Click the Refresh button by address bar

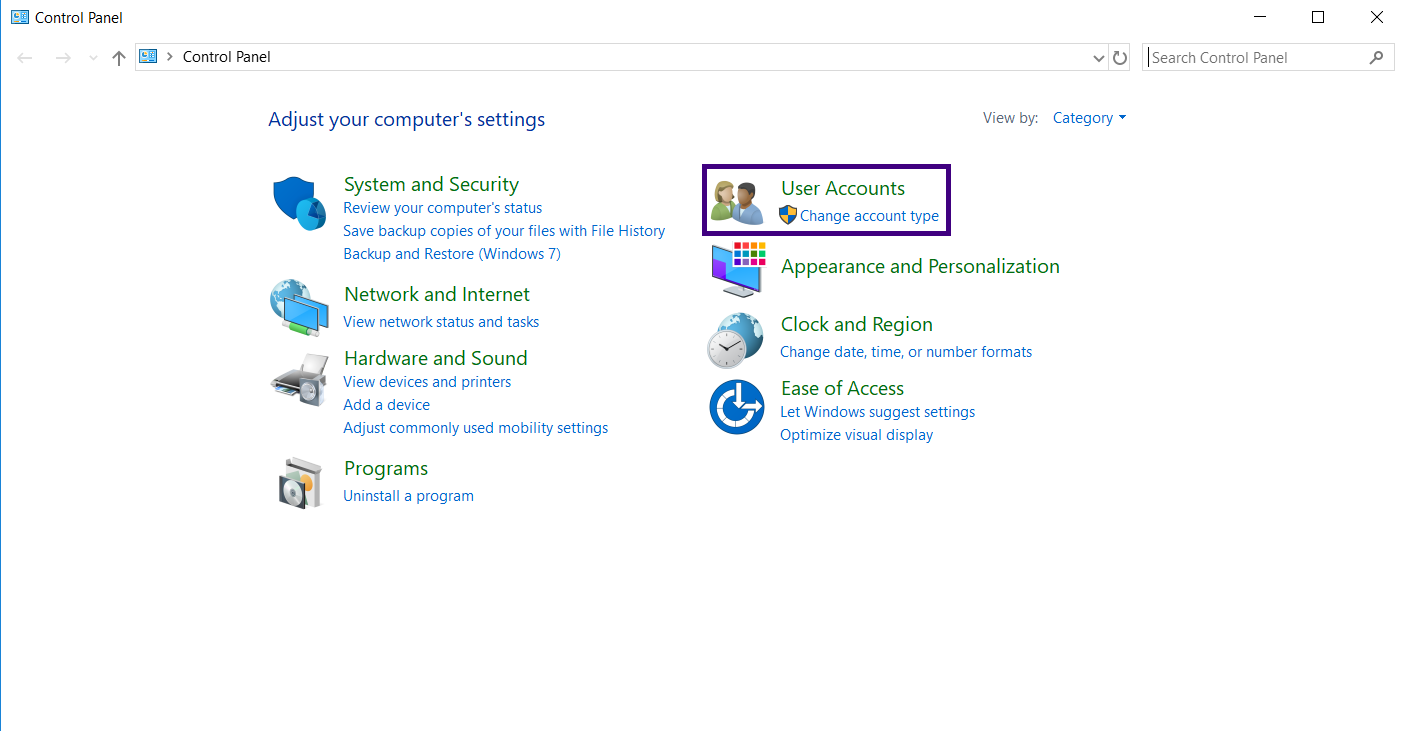pos(1120,58)
